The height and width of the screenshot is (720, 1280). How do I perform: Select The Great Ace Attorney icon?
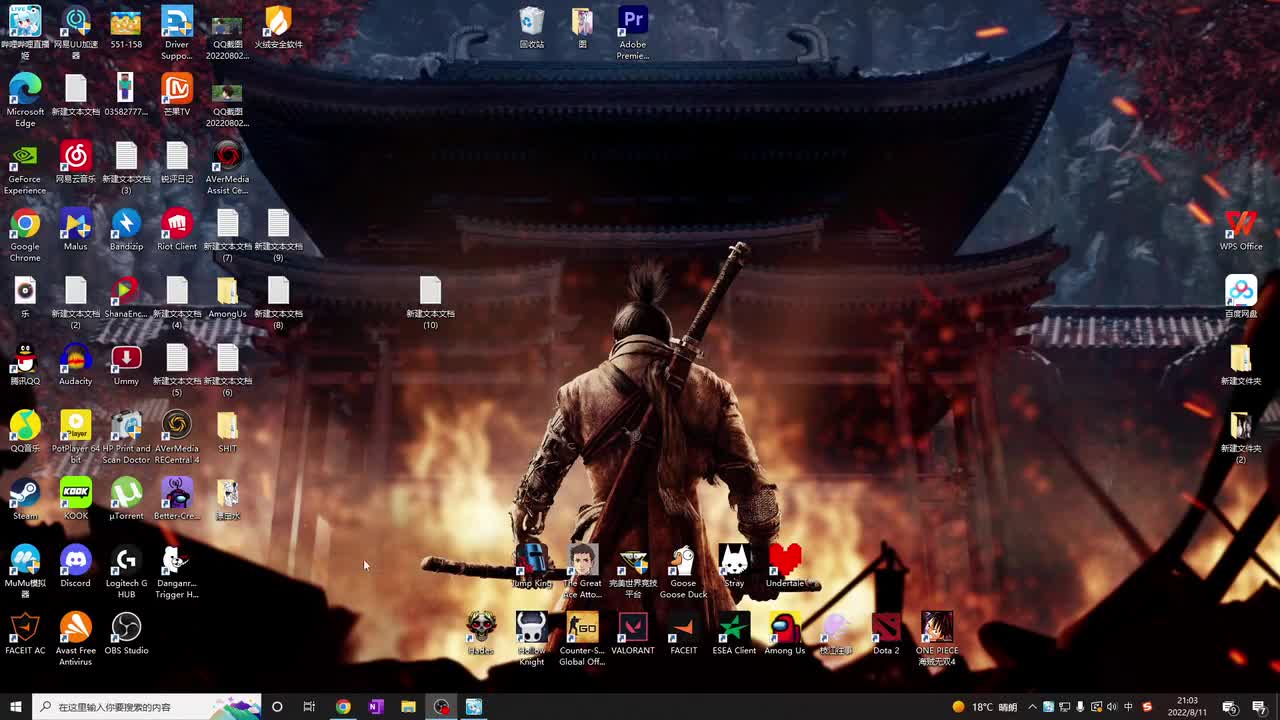(x=582, y=571)
